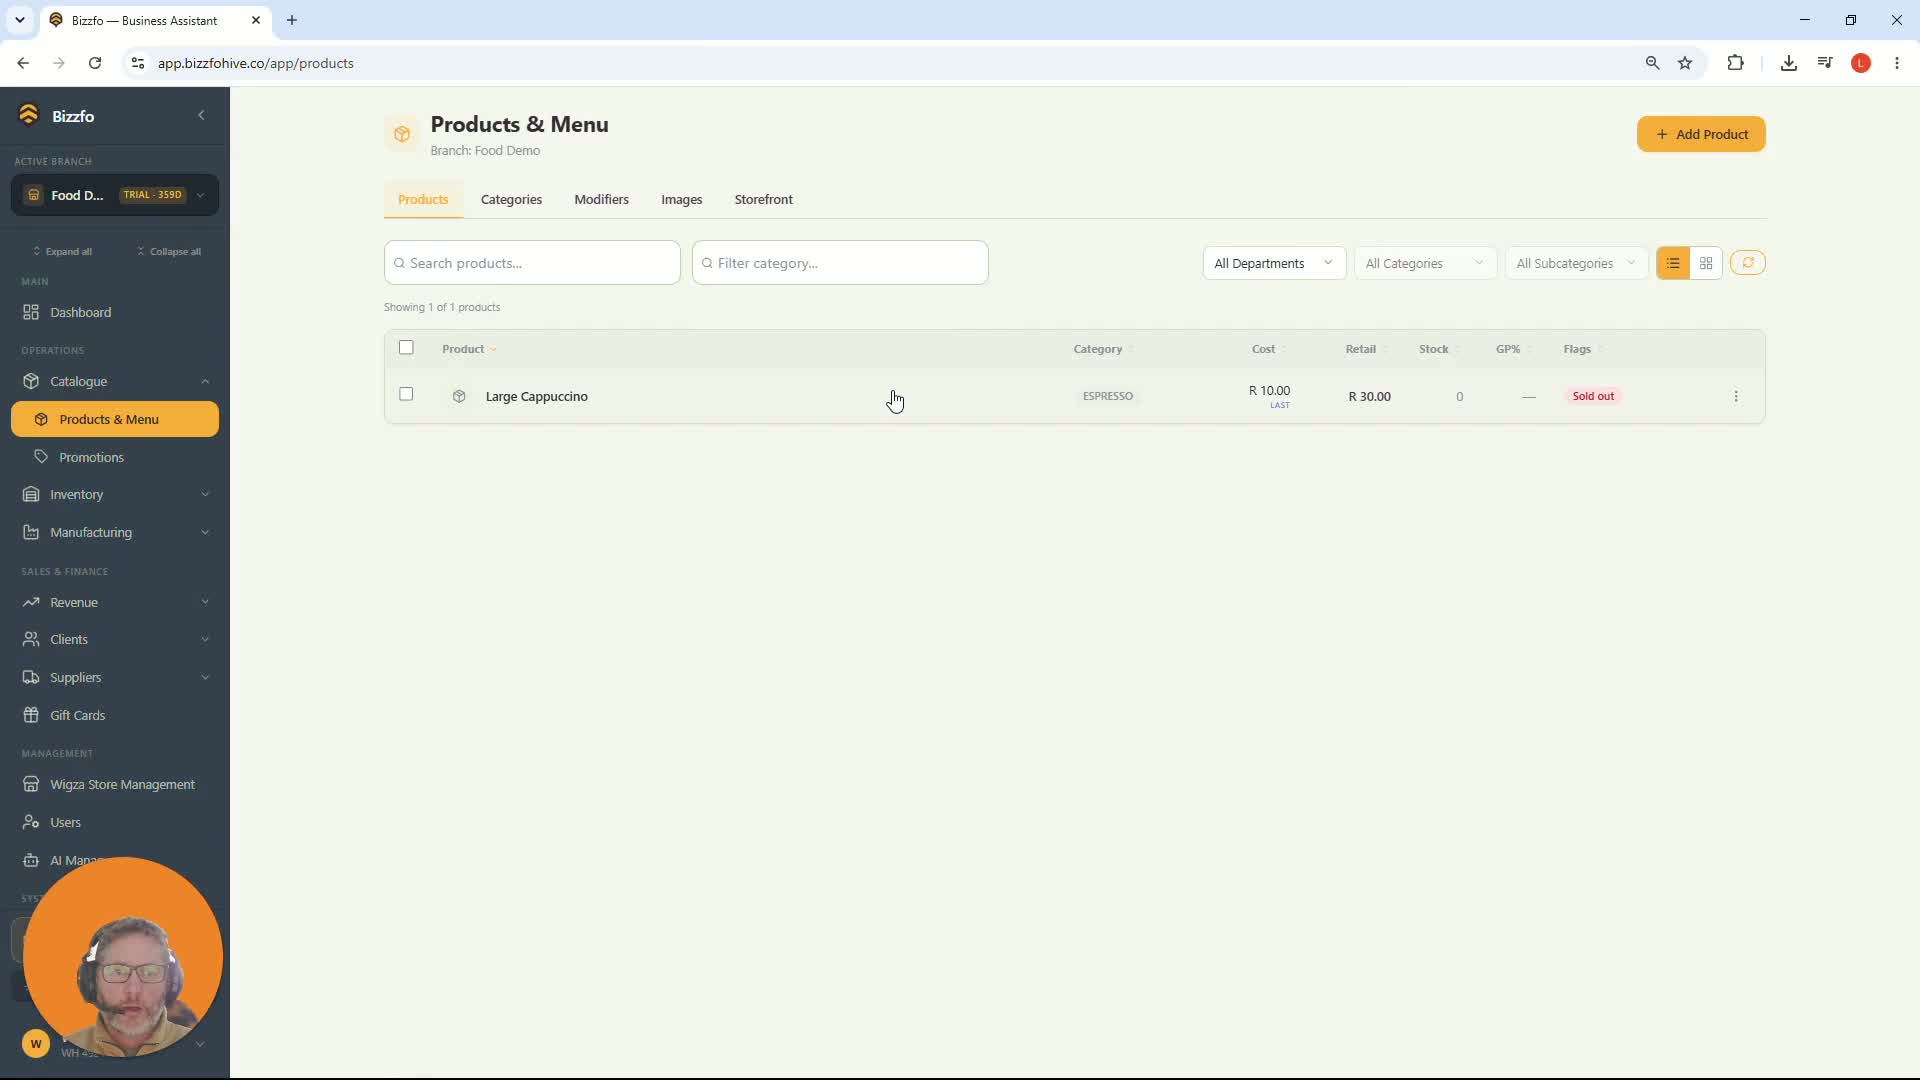
Task: Tick the Large Cappuccino row checkbox
Action: 406,395
